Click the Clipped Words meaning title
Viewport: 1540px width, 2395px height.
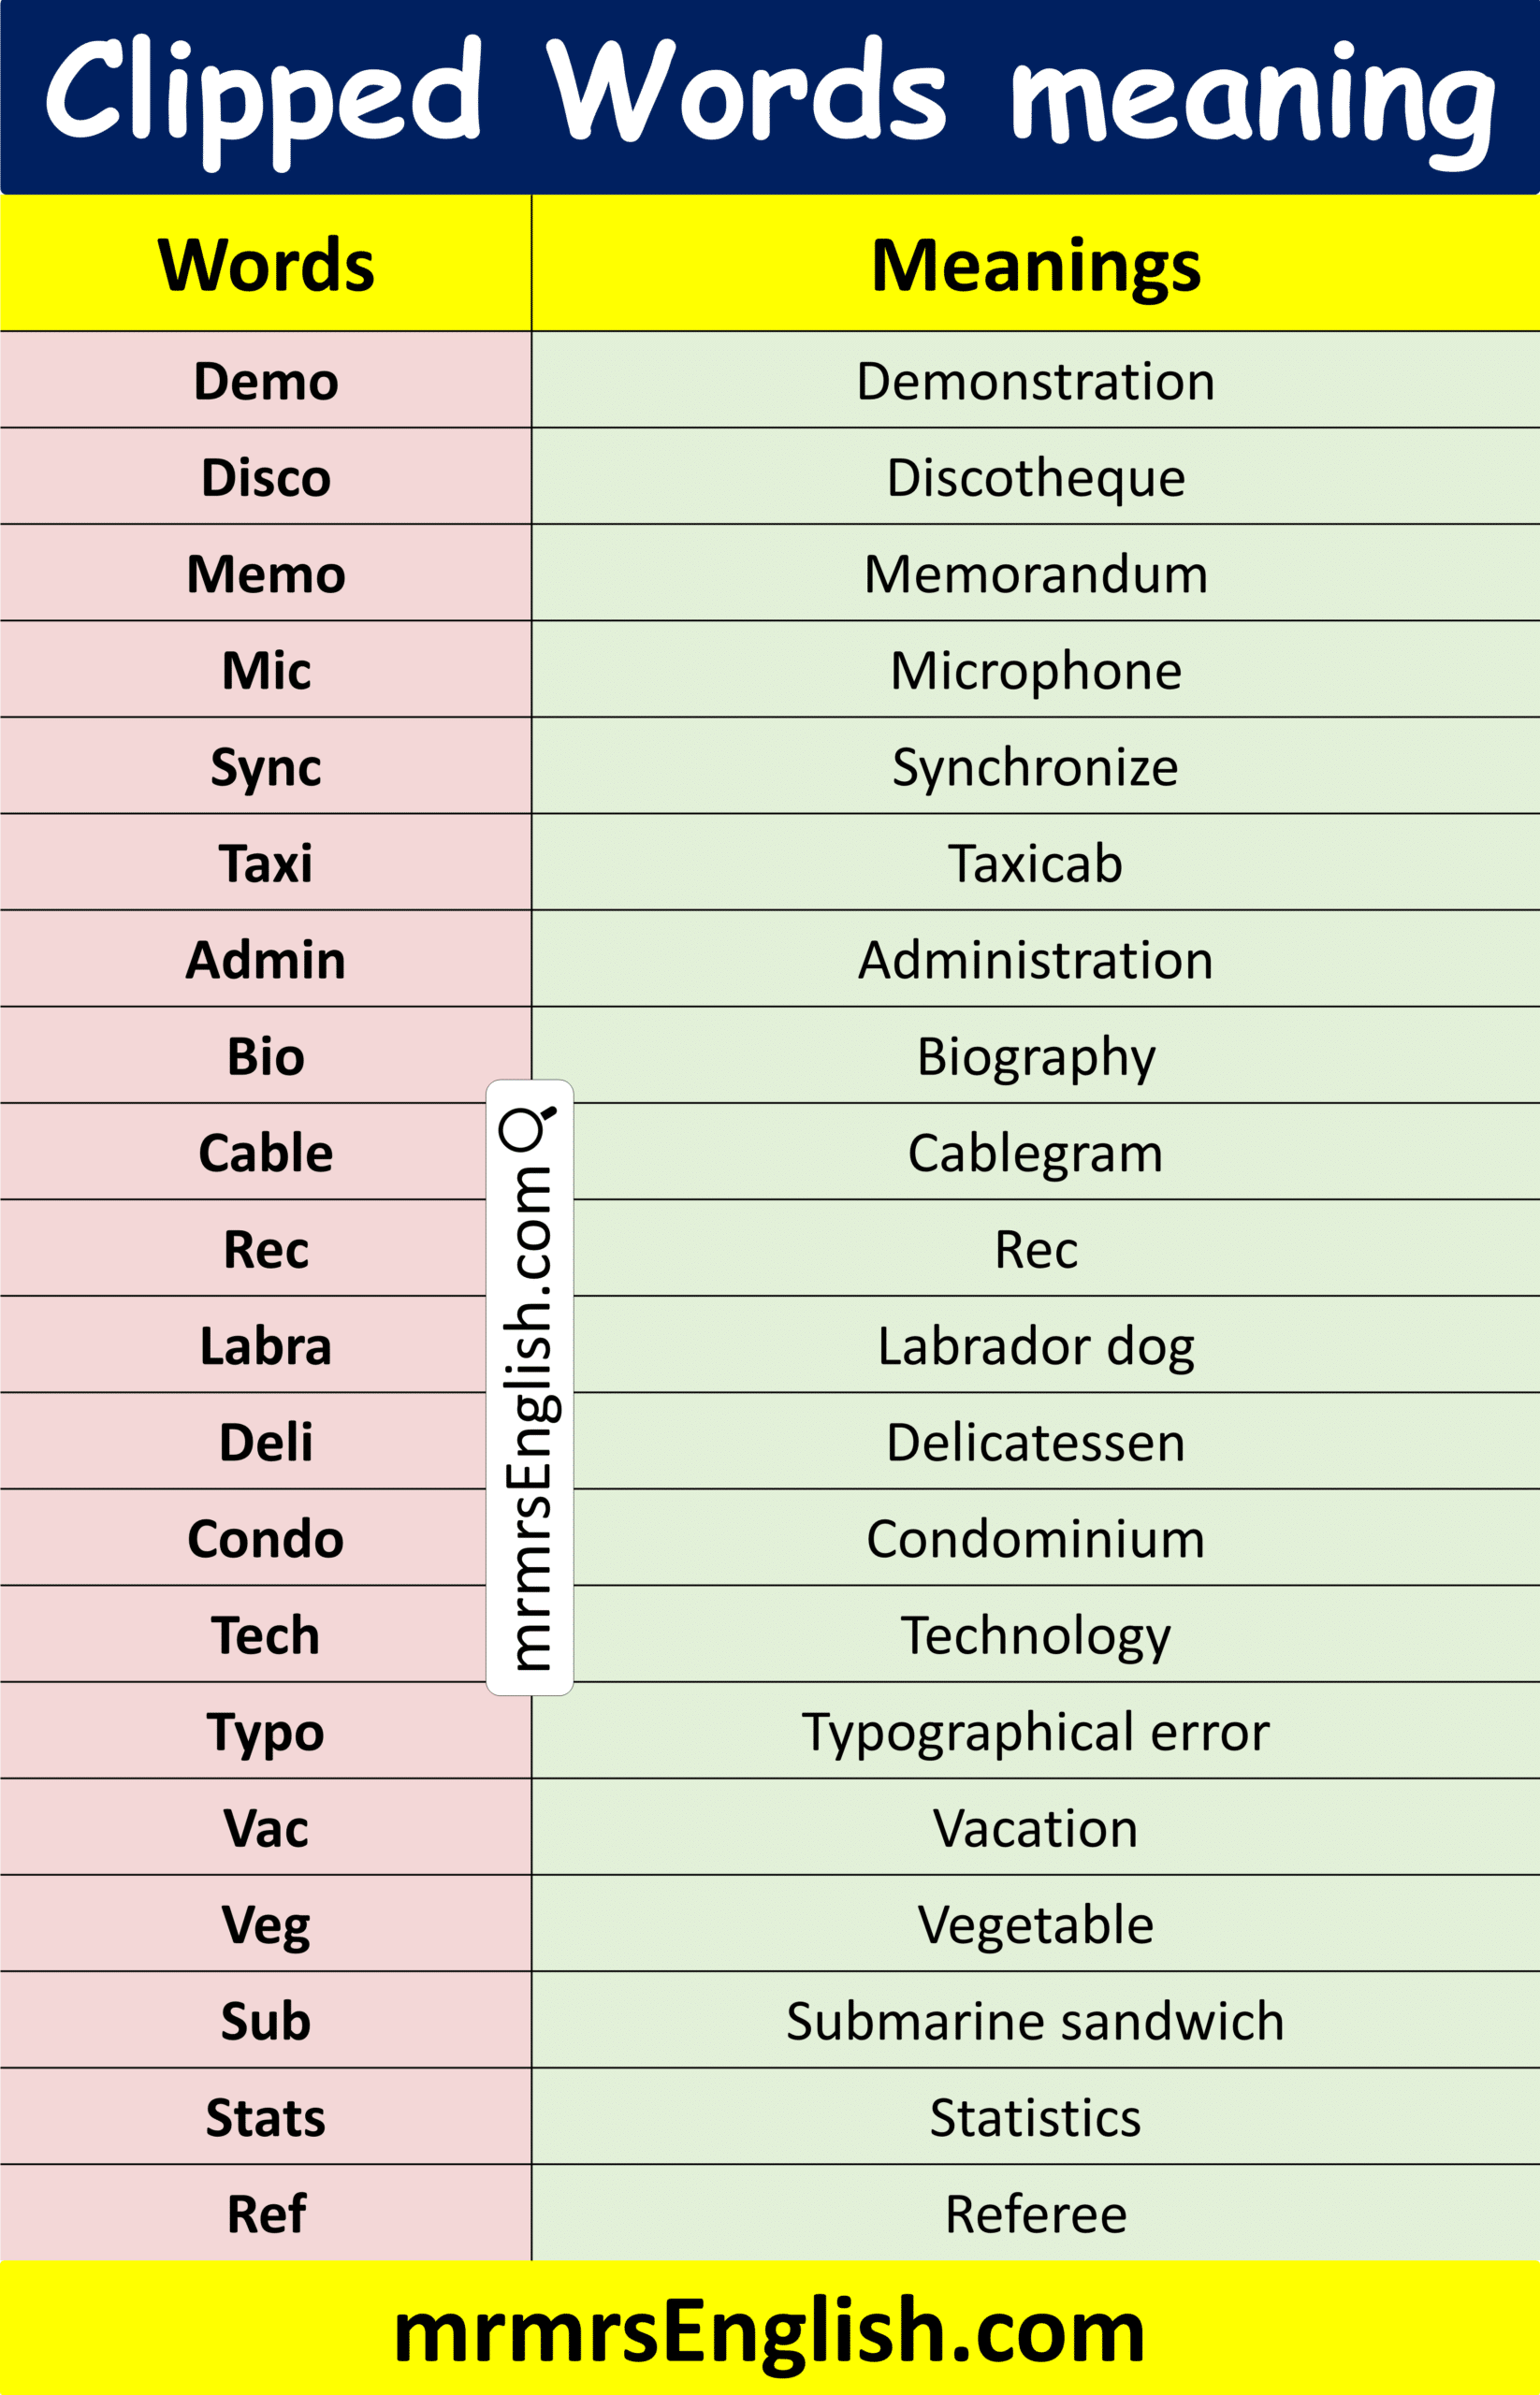click(769, 93)
